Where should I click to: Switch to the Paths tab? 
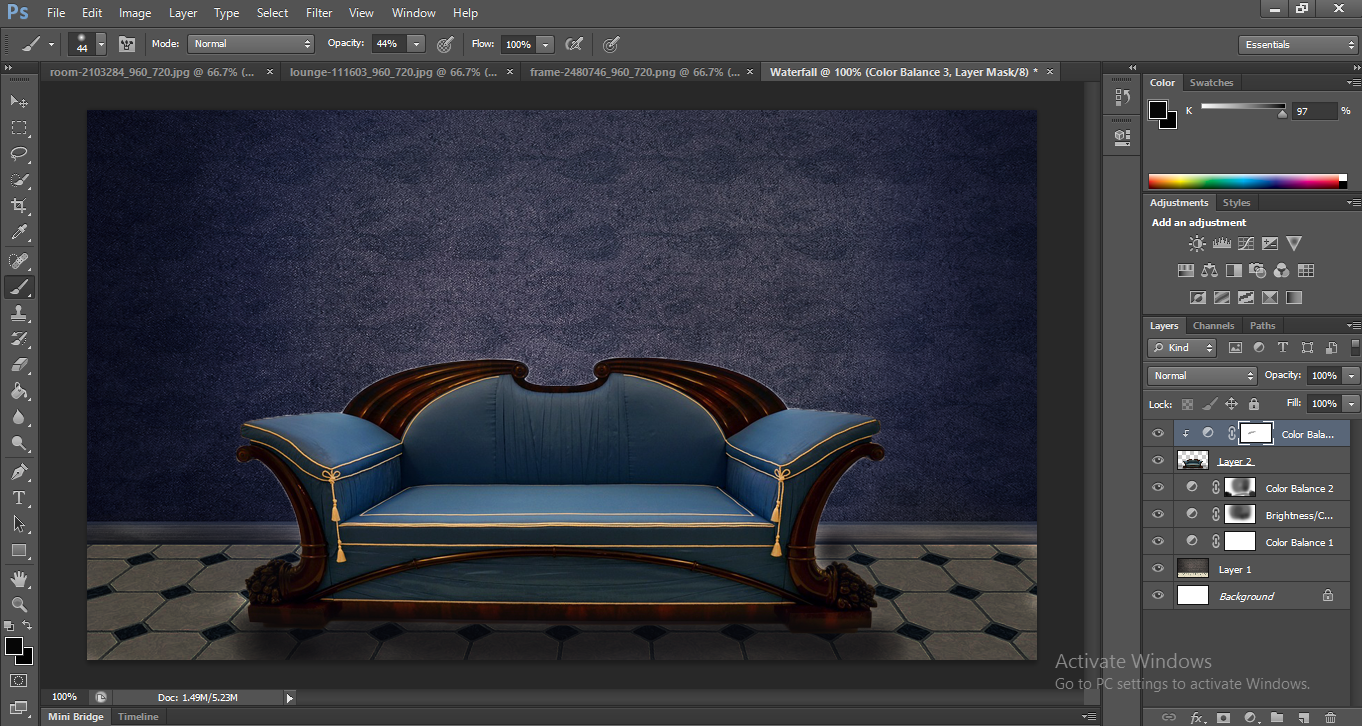point(1263,325)
